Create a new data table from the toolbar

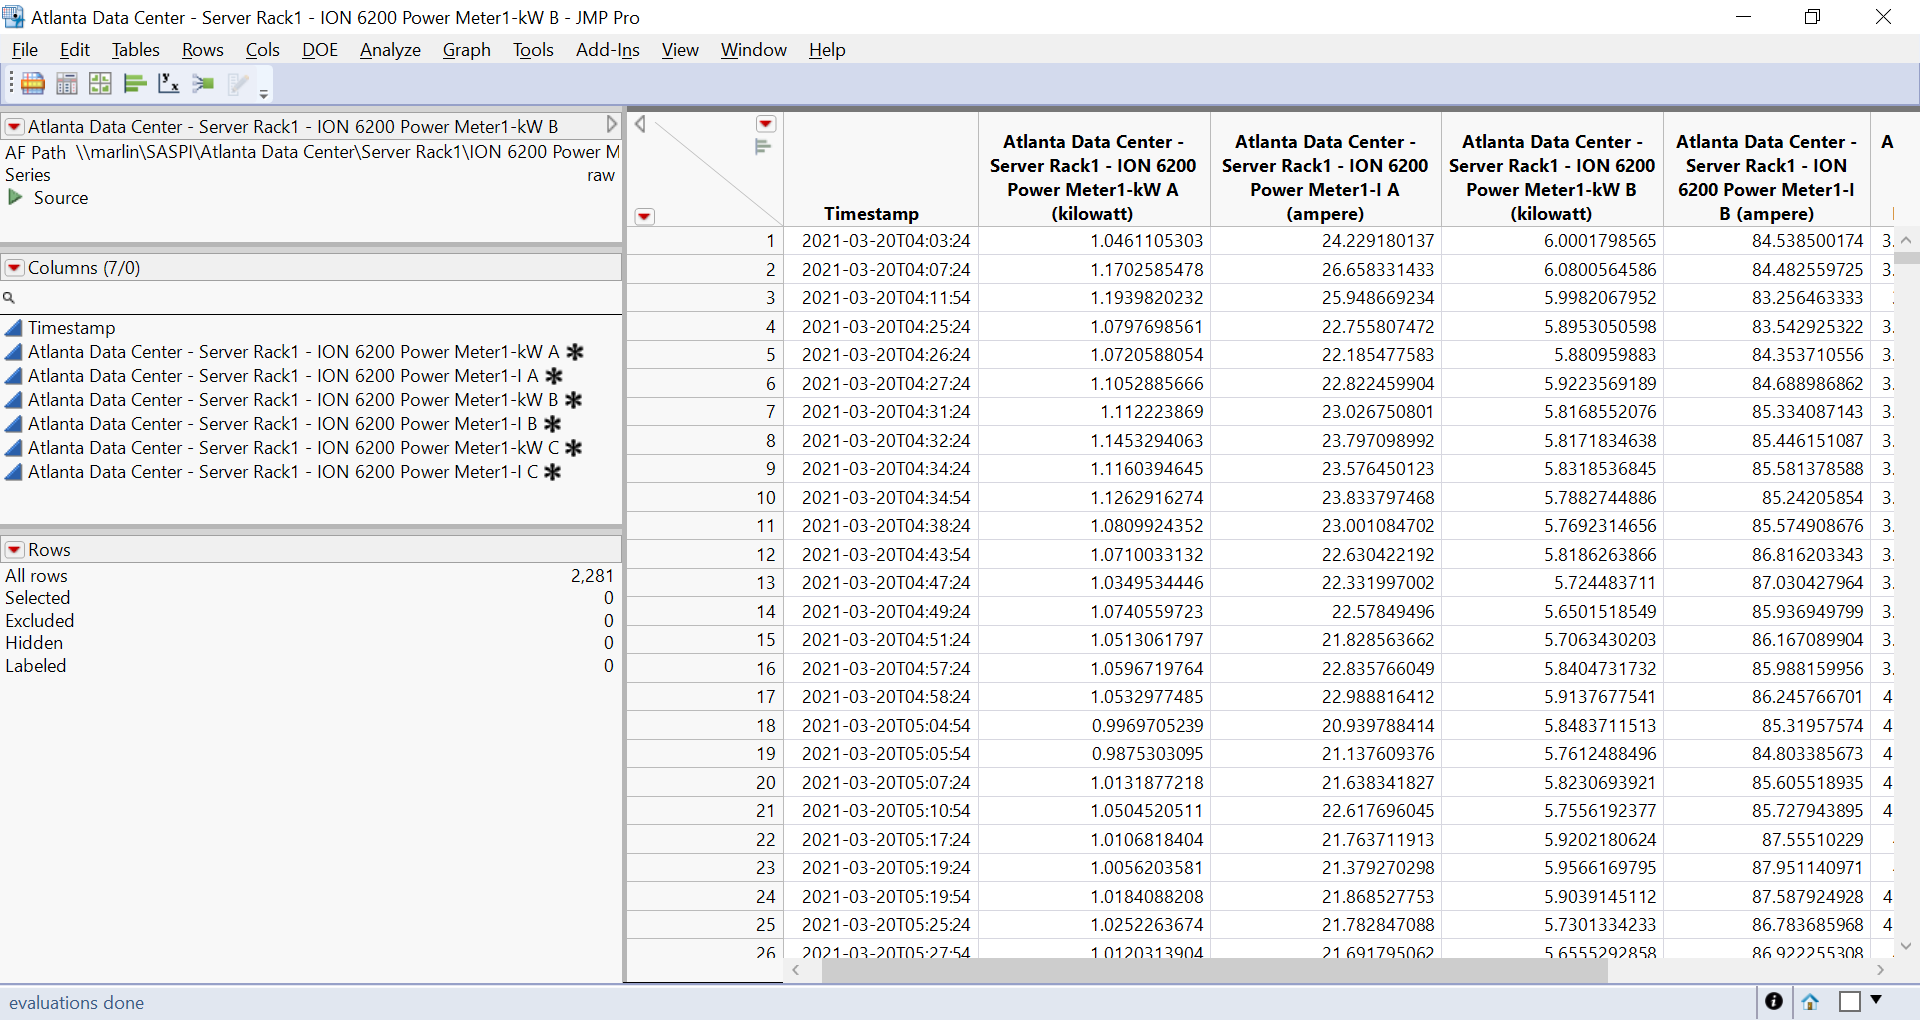pos(33,83)
